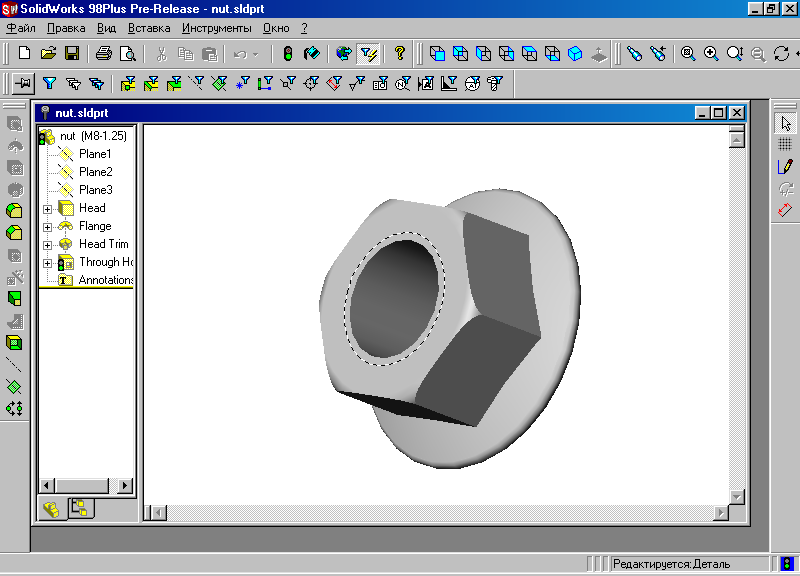Select Plane1 in the feature tree
Viewport: 800px width, 576px height.
[95, 154]
